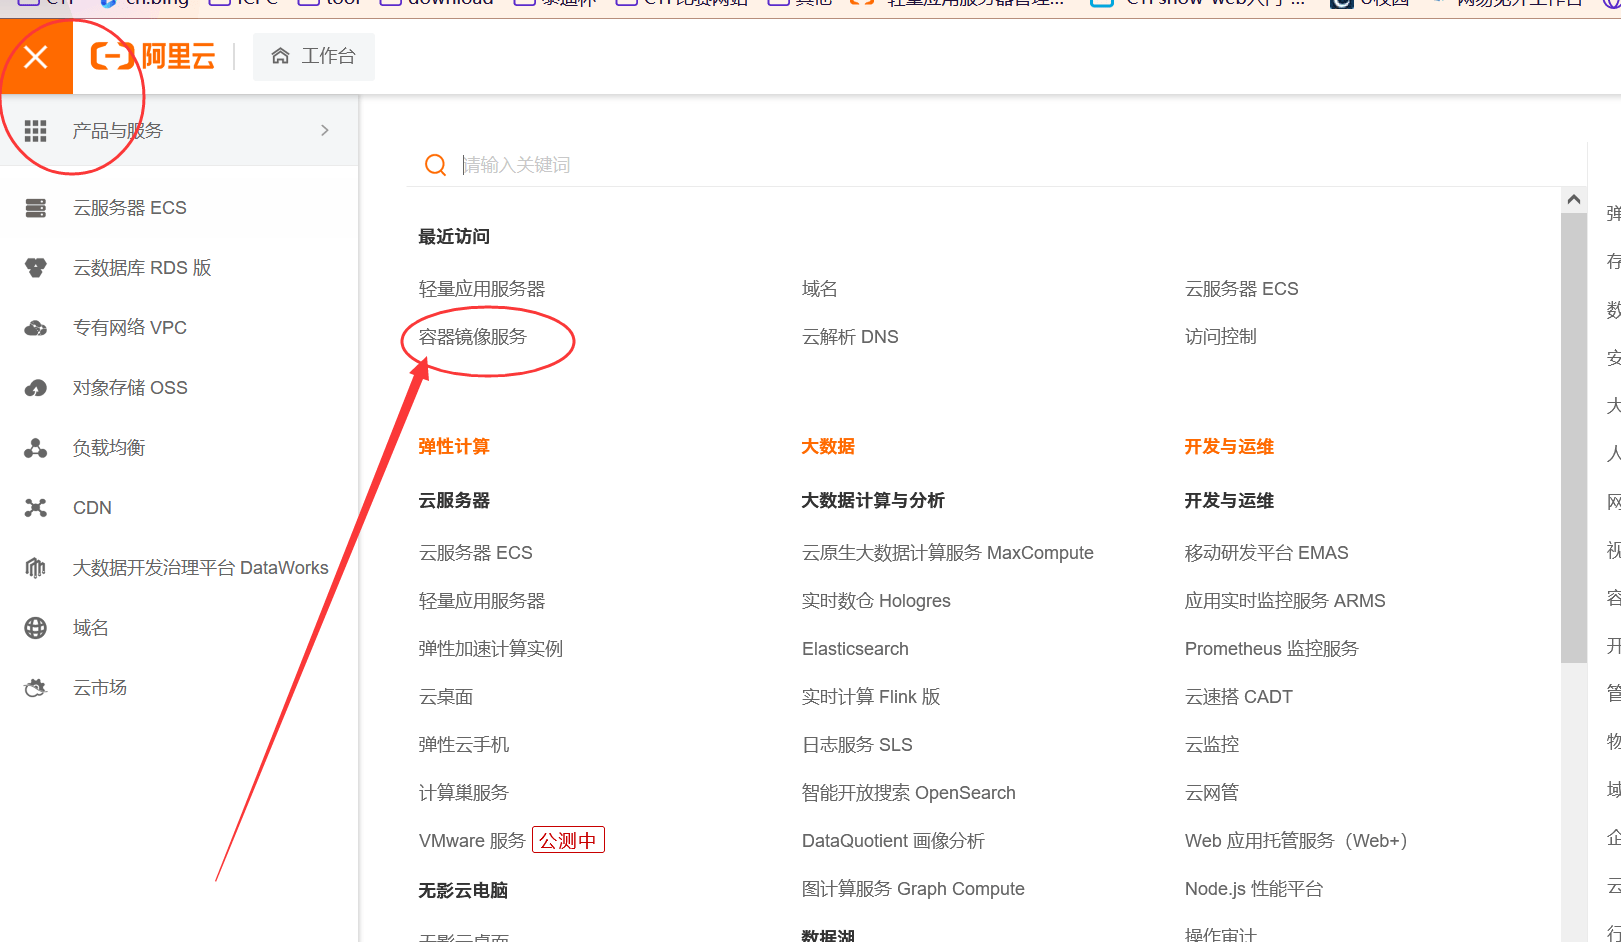This screenshot has width=1621, height=942.
Task: Open 域名 under 最近访问
Action: pyautogui.click(x=820, y=289)
